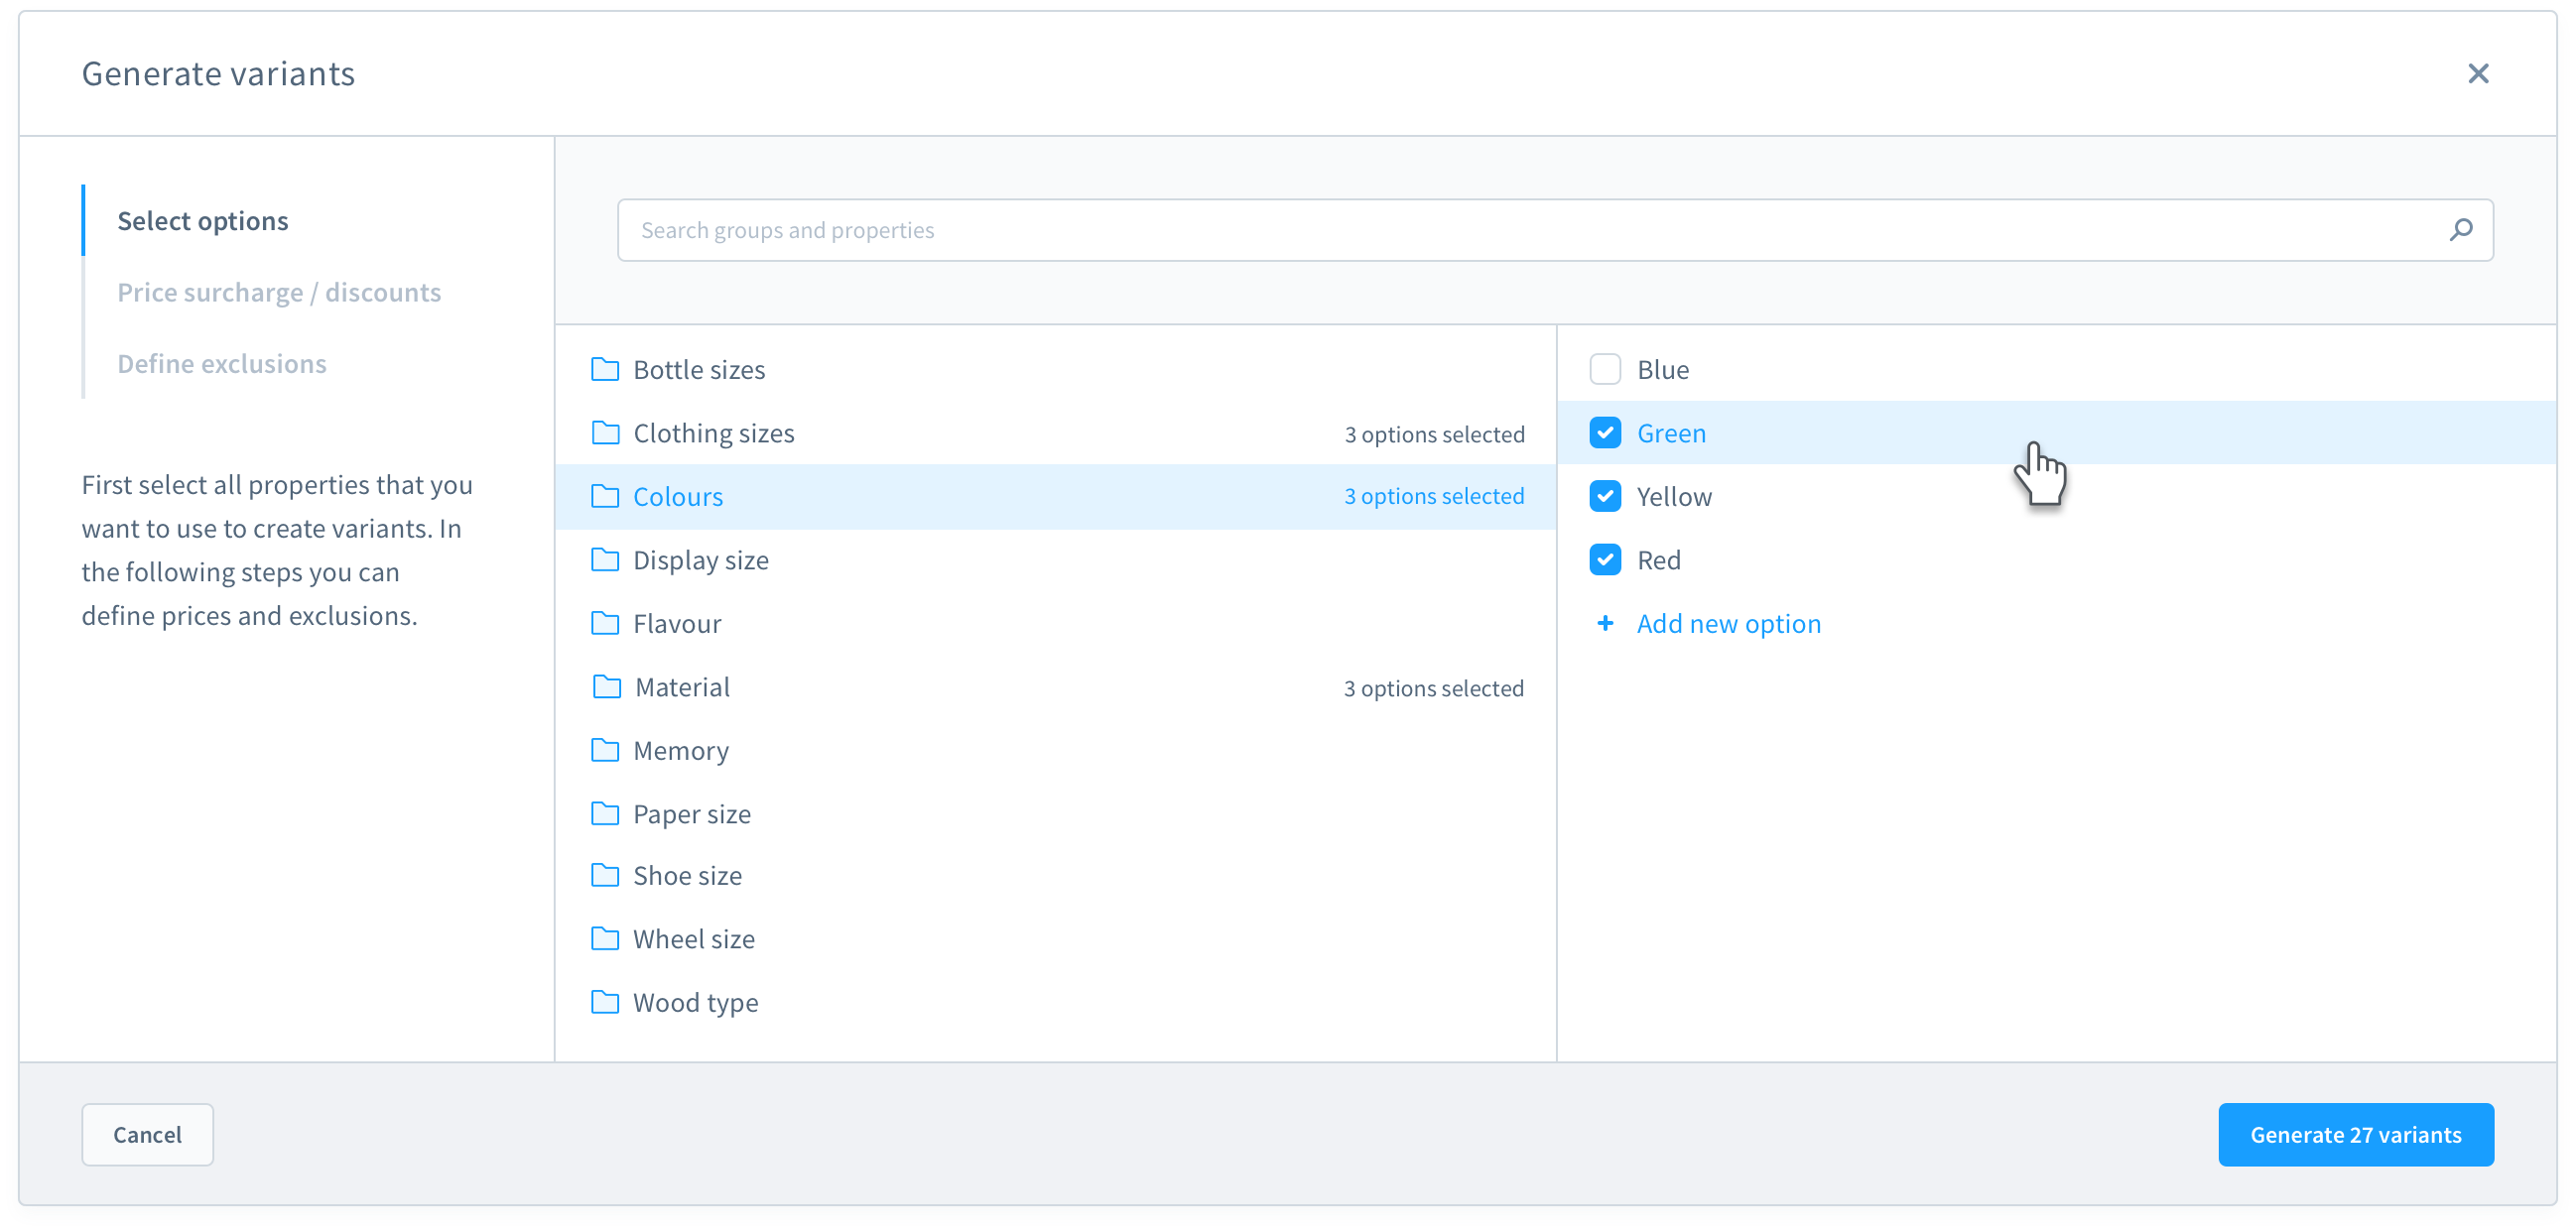This screenshot has width=2576, height=1232.
Task: Expand the Display size property group
Action: [x=700, y=560]
